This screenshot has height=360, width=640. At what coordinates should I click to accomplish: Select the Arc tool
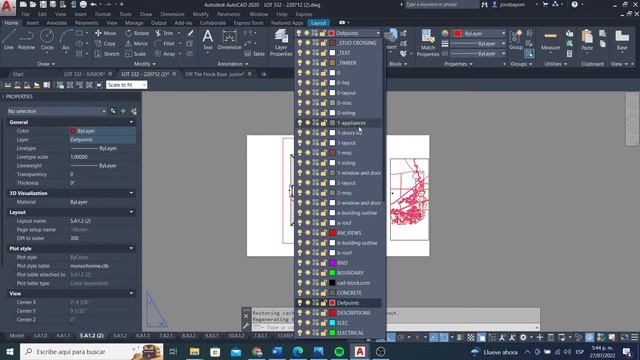pyautogui.click(x=66, y=40)
